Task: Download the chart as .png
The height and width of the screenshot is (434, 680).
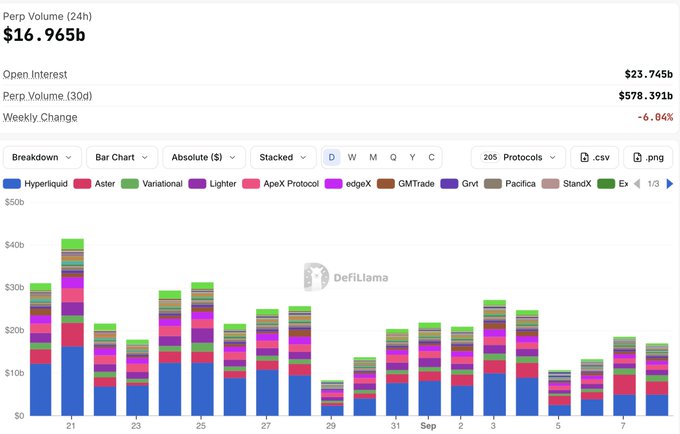Action: point(648,157)
